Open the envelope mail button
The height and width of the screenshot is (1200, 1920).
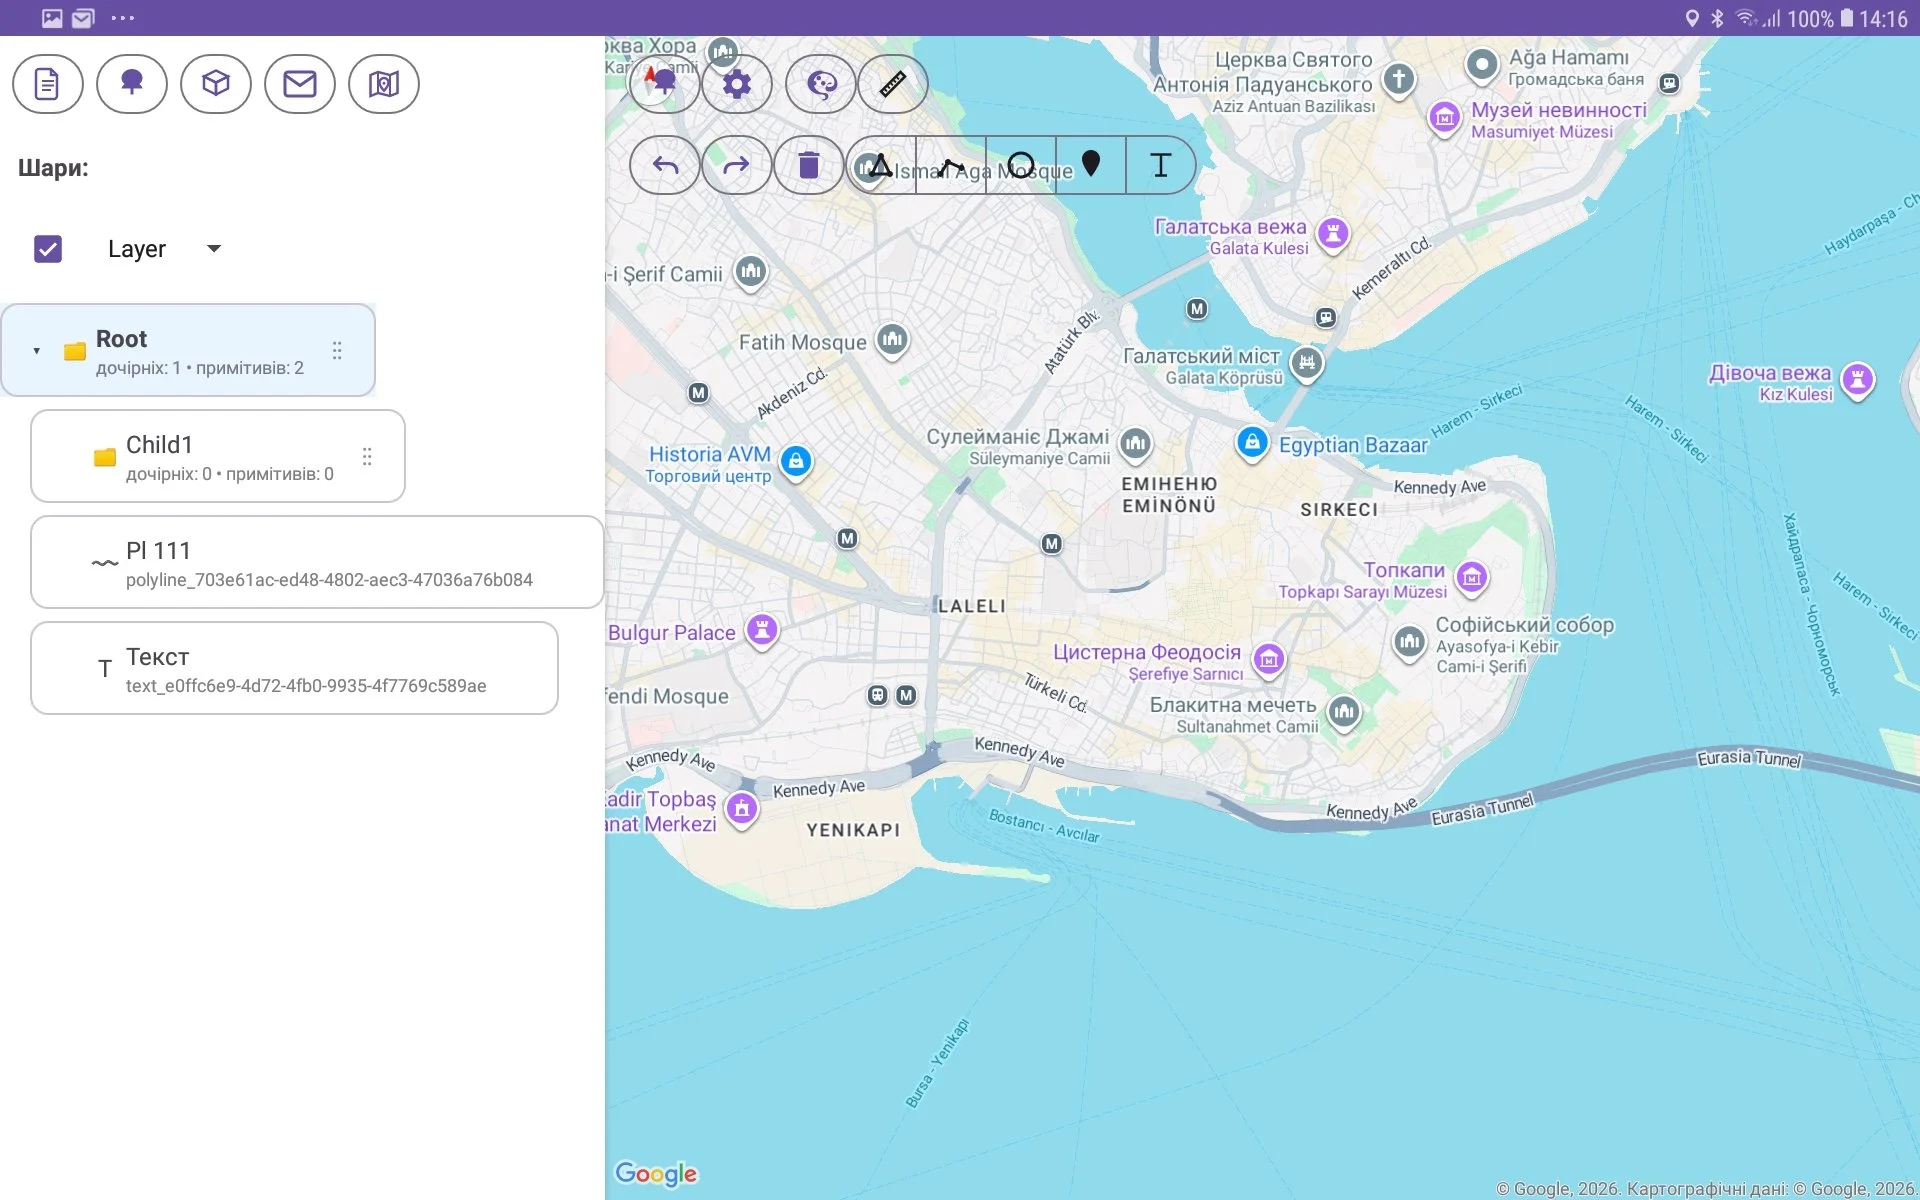299,84
